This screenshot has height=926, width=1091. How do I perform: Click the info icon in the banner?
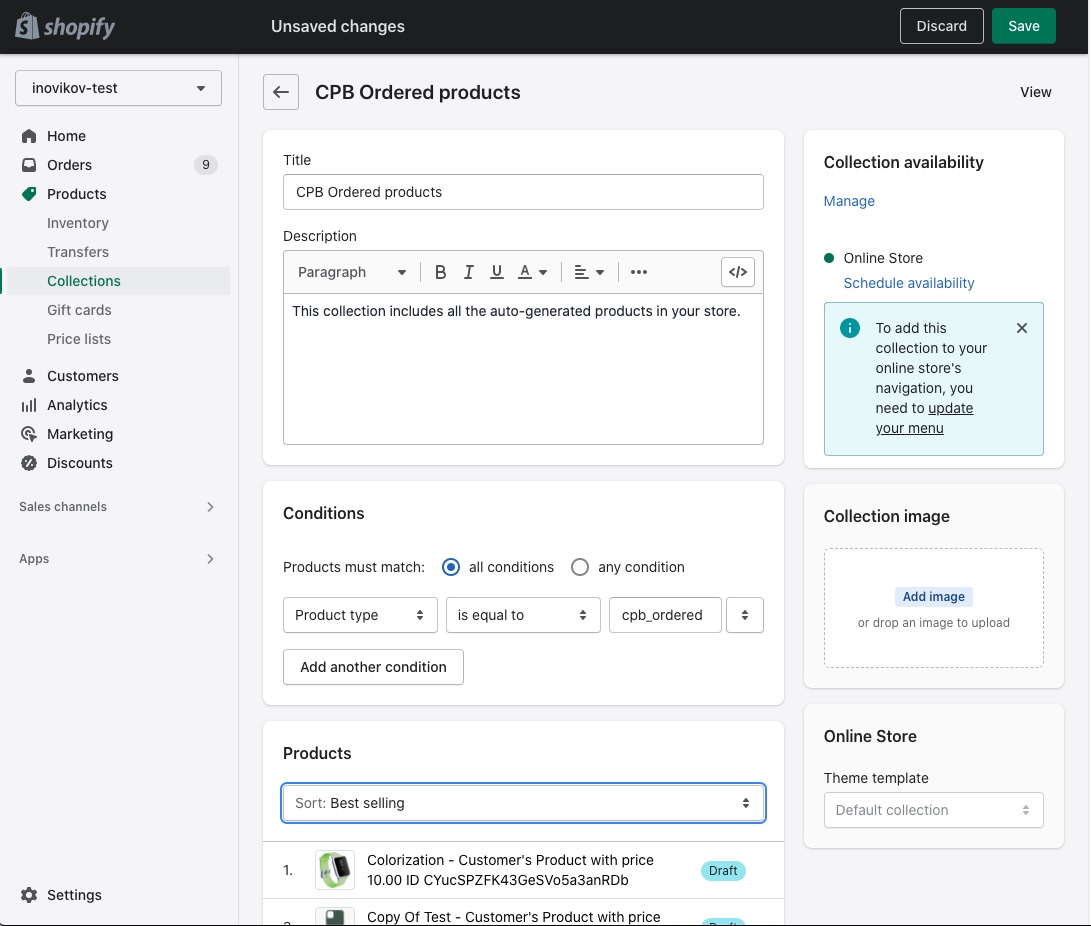850,328
